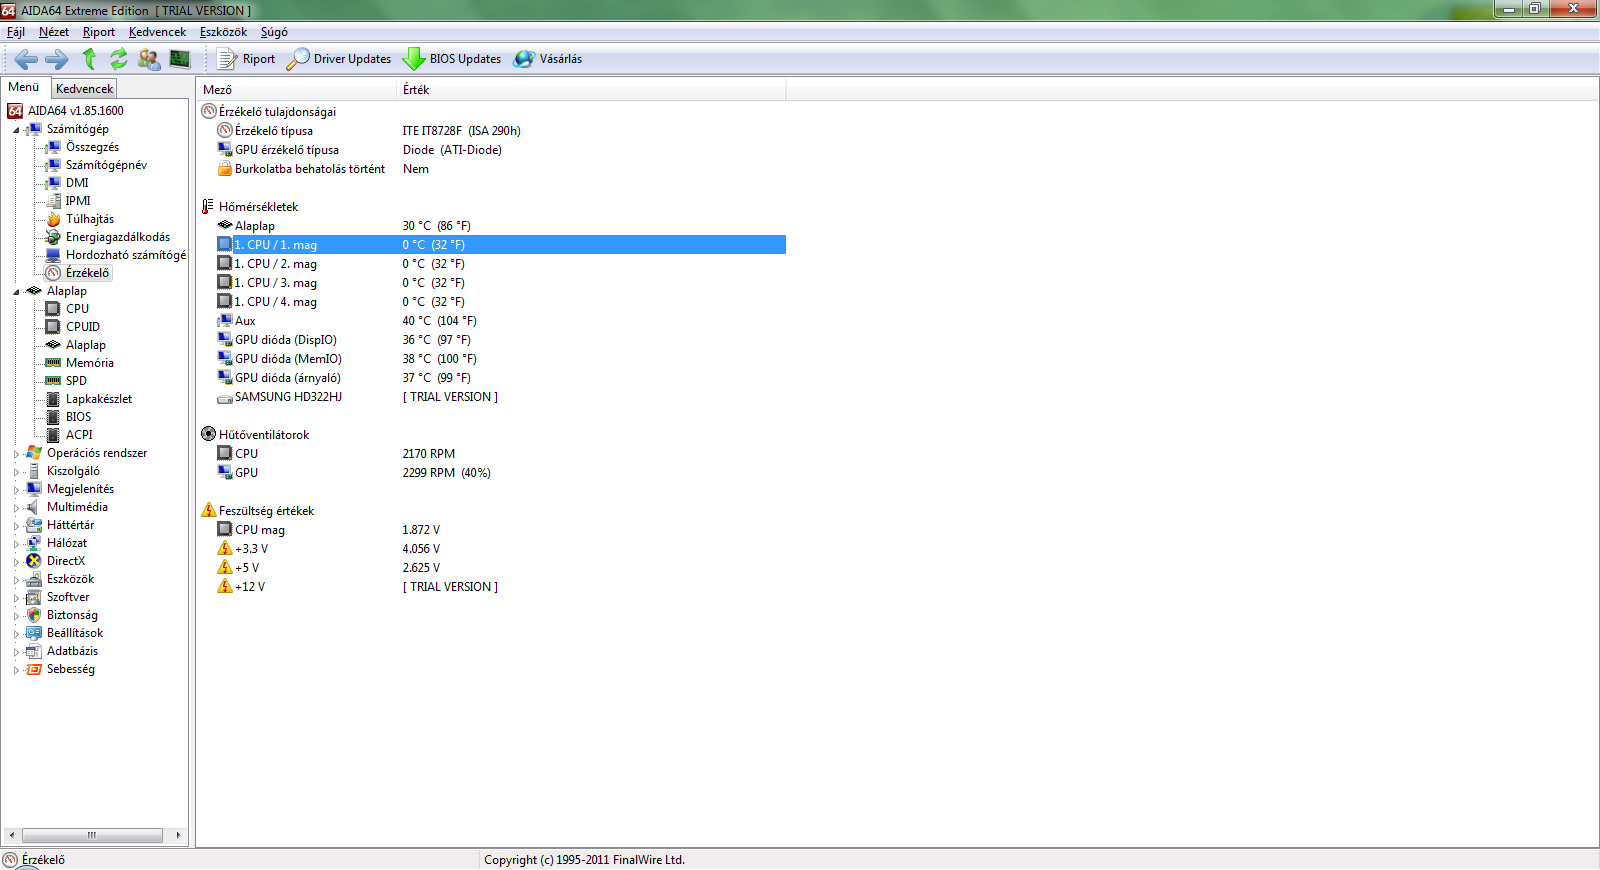Click the Forward navigation arrow icon
The image size is (1600, 870).
pyautogui.click(x=57, y=59)
